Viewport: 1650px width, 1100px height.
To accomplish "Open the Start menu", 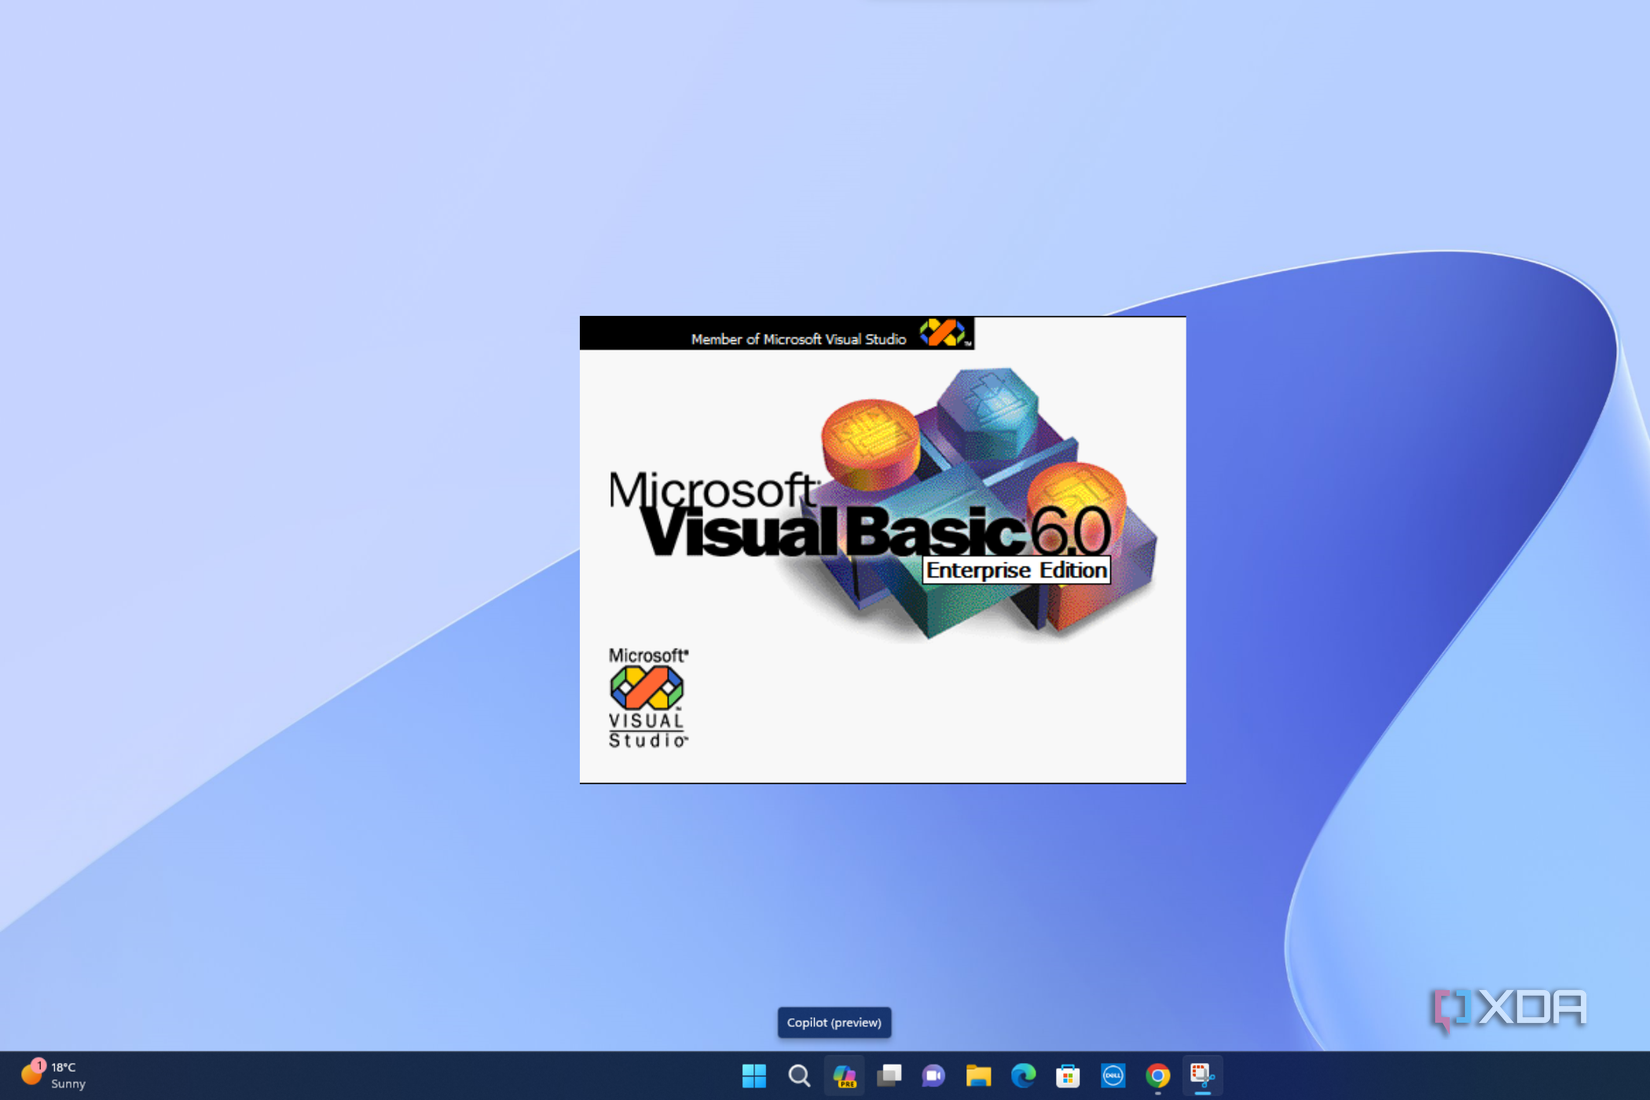I will 753,1075.
